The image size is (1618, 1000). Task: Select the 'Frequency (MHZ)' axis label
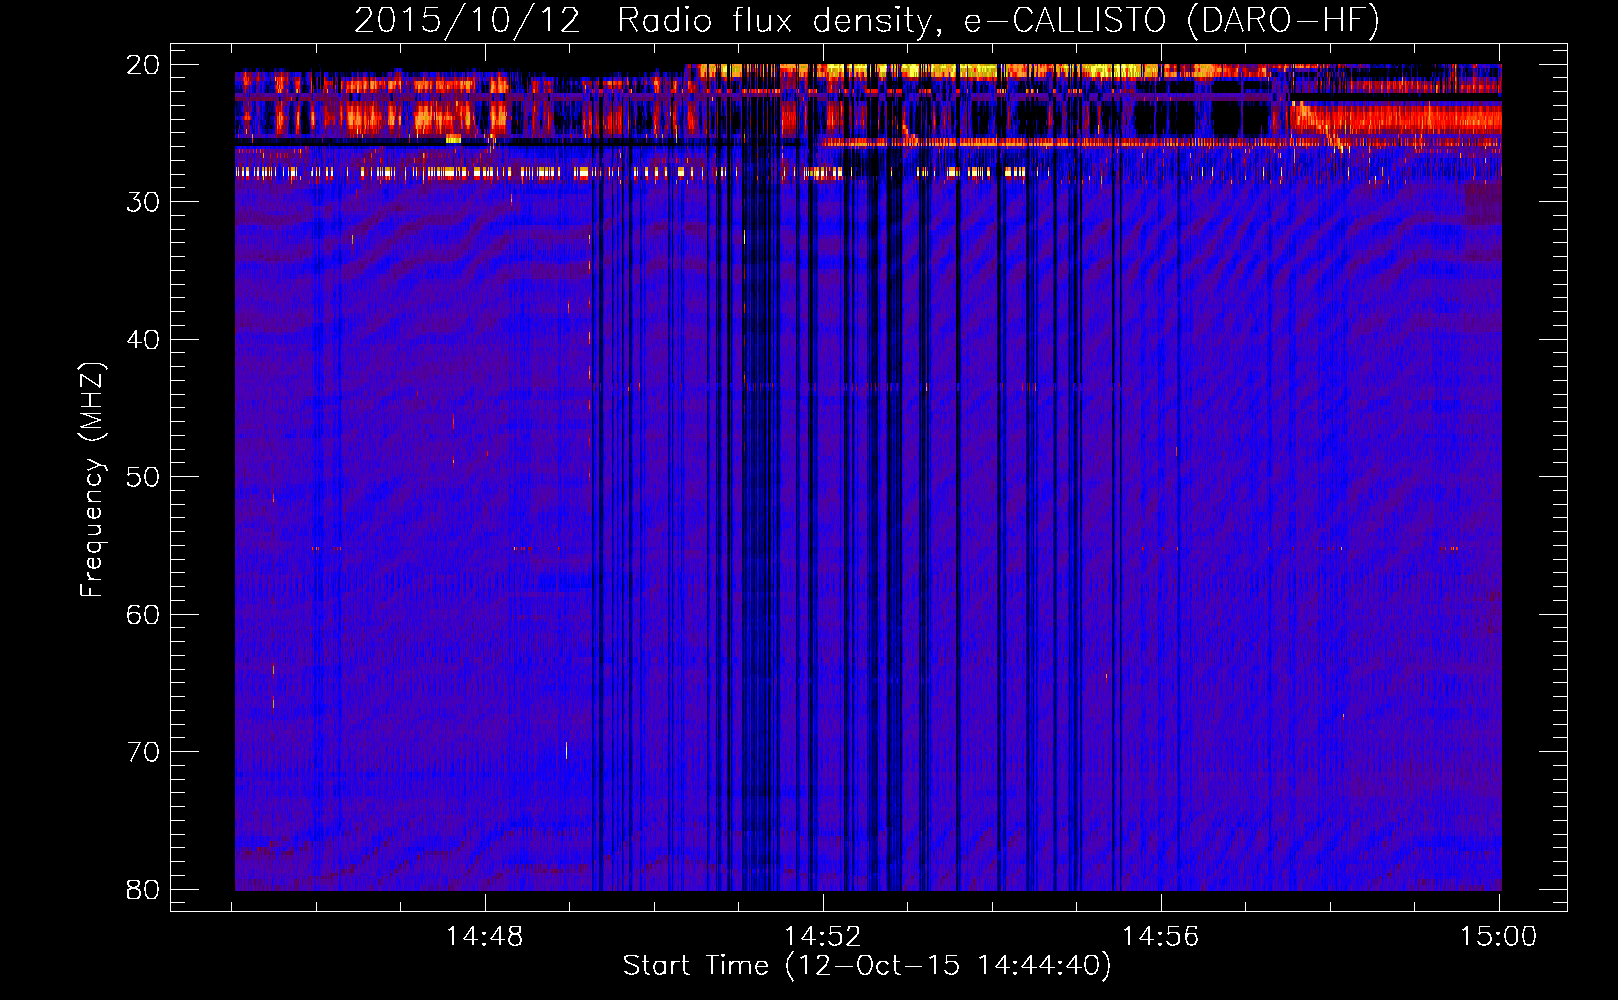(92, 480)
